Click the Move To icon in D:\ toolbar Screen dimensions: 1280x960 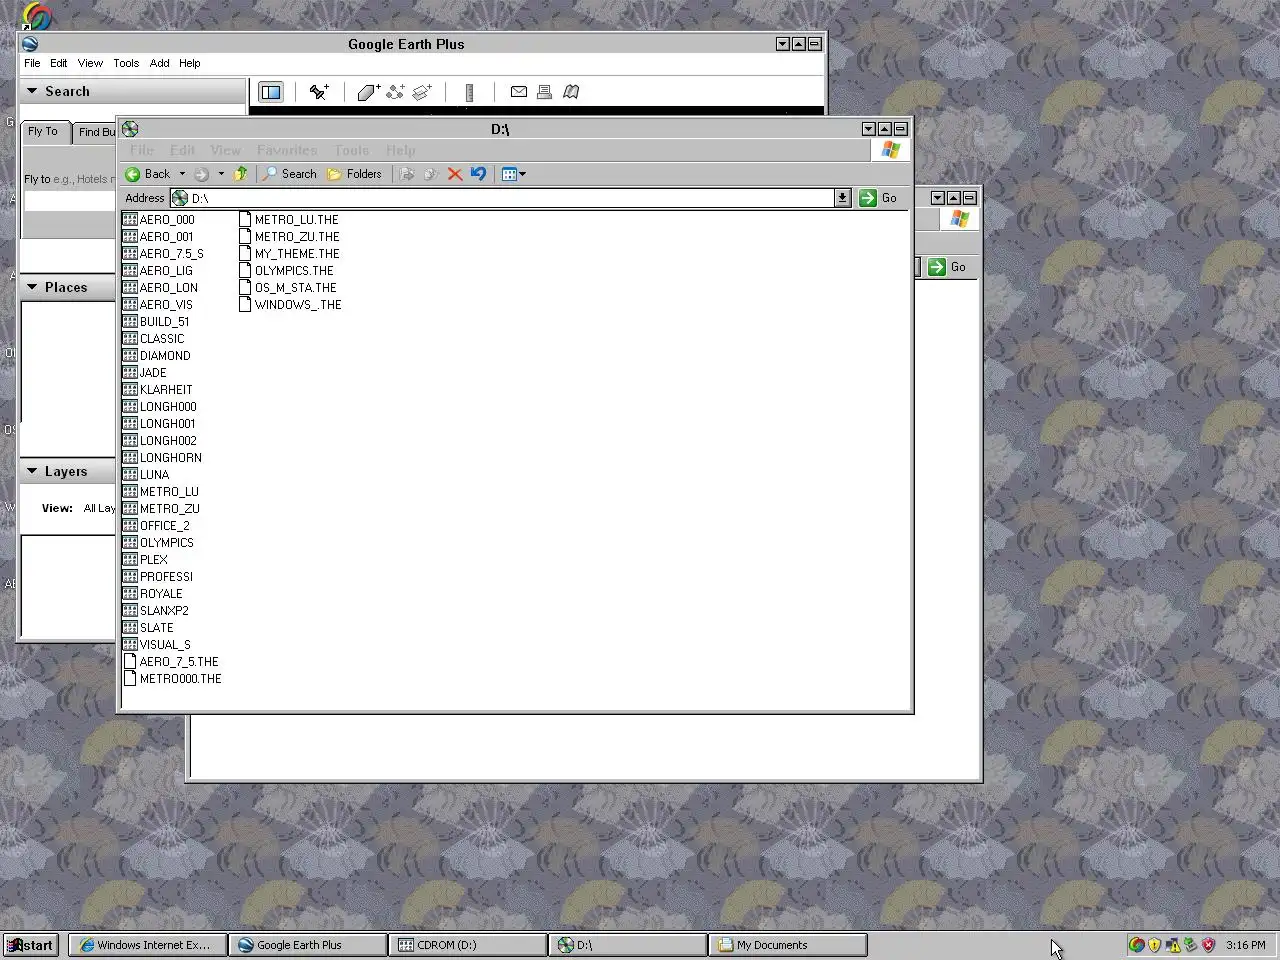coord(407,174)
